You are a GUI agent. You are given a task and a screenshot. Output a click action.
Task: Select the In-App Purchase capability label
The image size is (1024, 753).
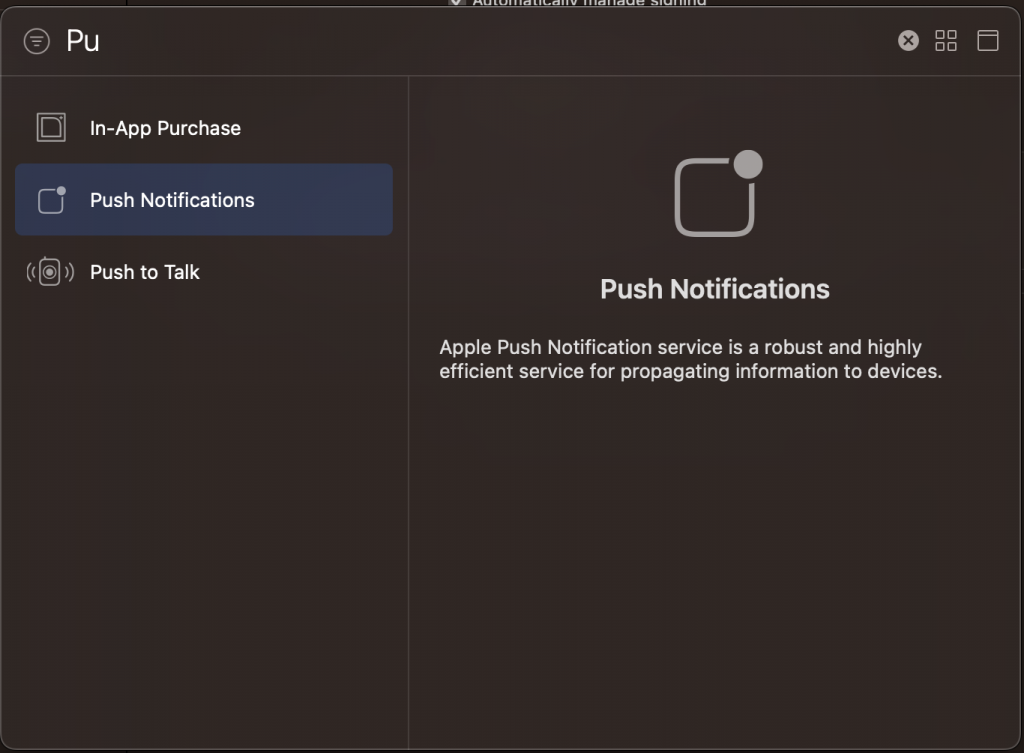[165, 128]
